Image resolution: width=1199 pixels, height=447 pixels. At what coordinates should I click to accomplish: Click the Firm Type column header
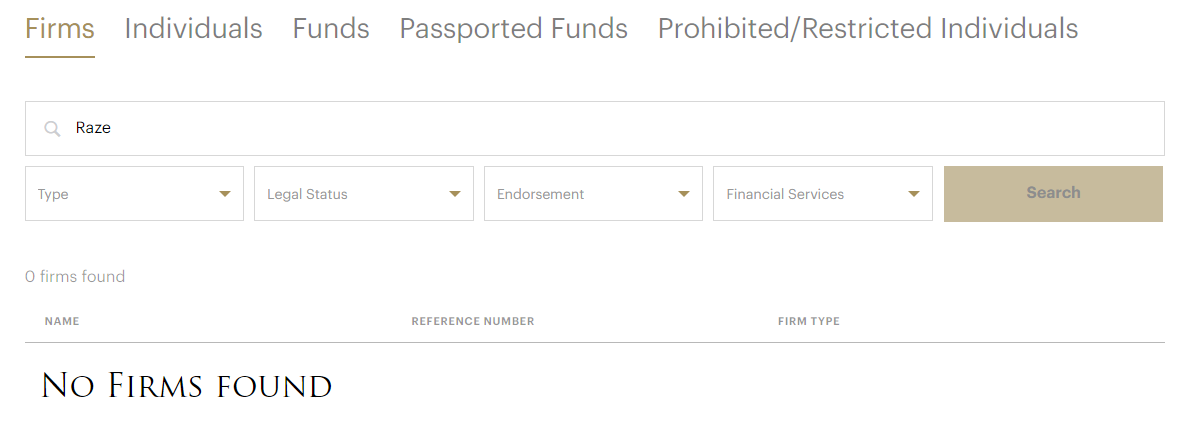pos(808,321)
